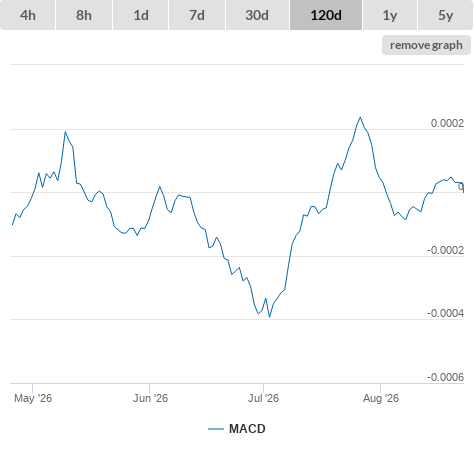Open the 5y time range
Viewport: 474px width, 455px height.
[x=445, y=15]
